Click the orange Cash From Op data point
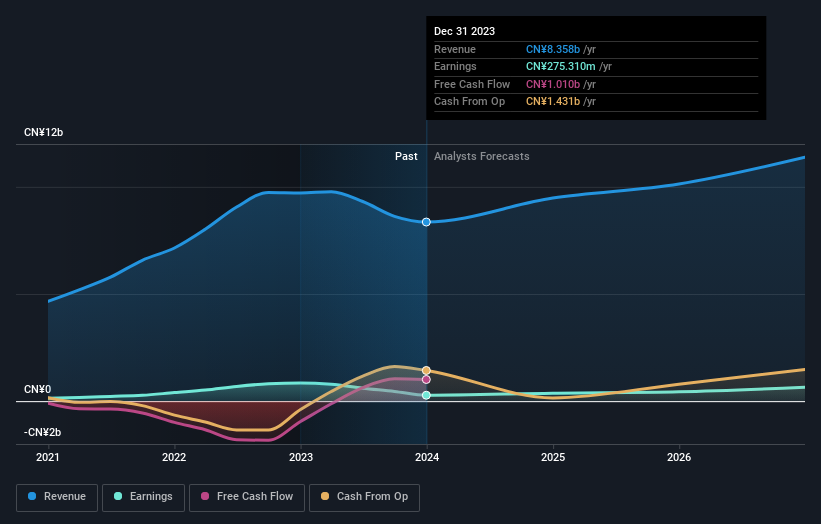This screenshot has width=821, height=524. [426, 371]
